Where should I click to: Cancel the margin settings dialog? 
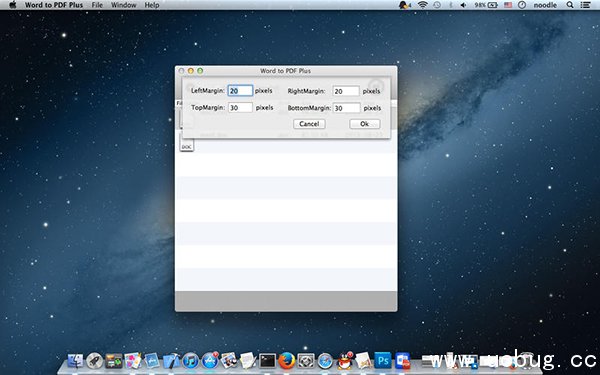pos(309,124)
